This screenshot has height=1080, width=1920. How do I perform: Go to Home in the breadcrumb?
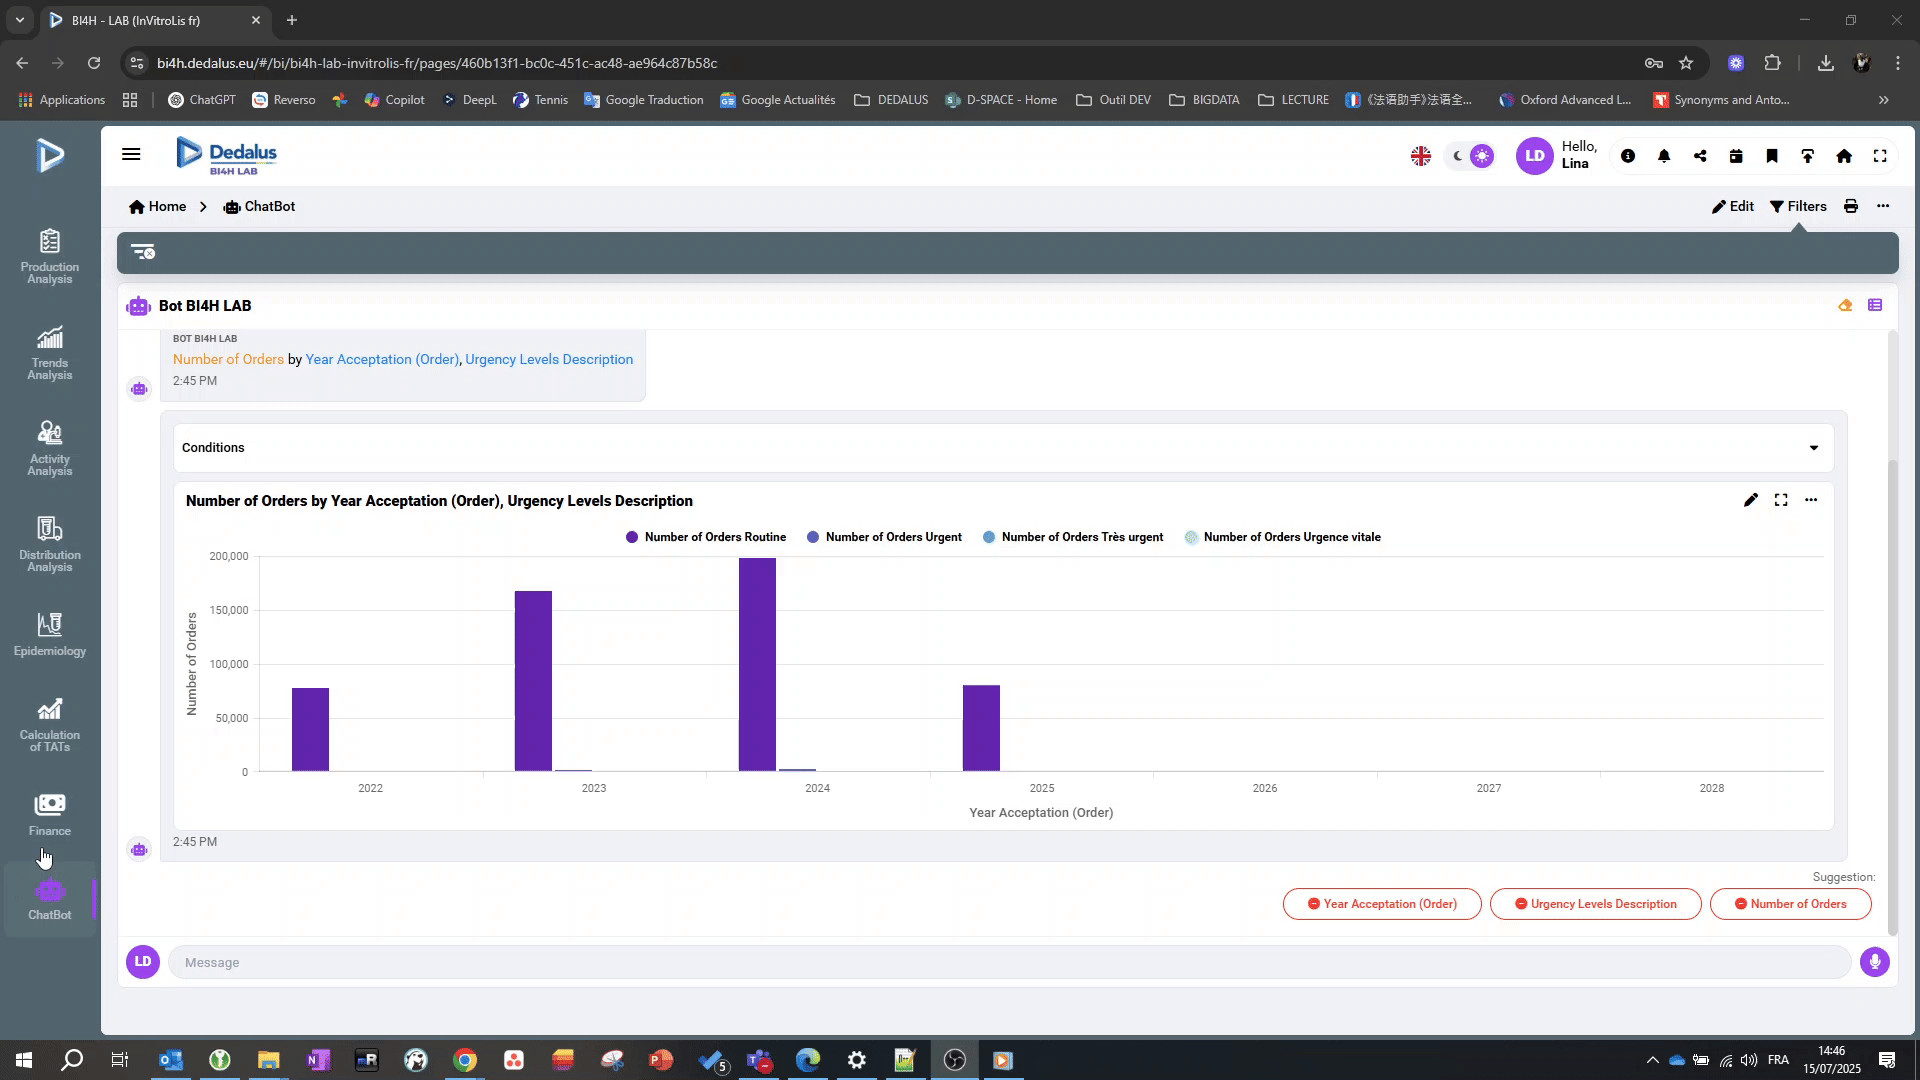pos(158,206)
